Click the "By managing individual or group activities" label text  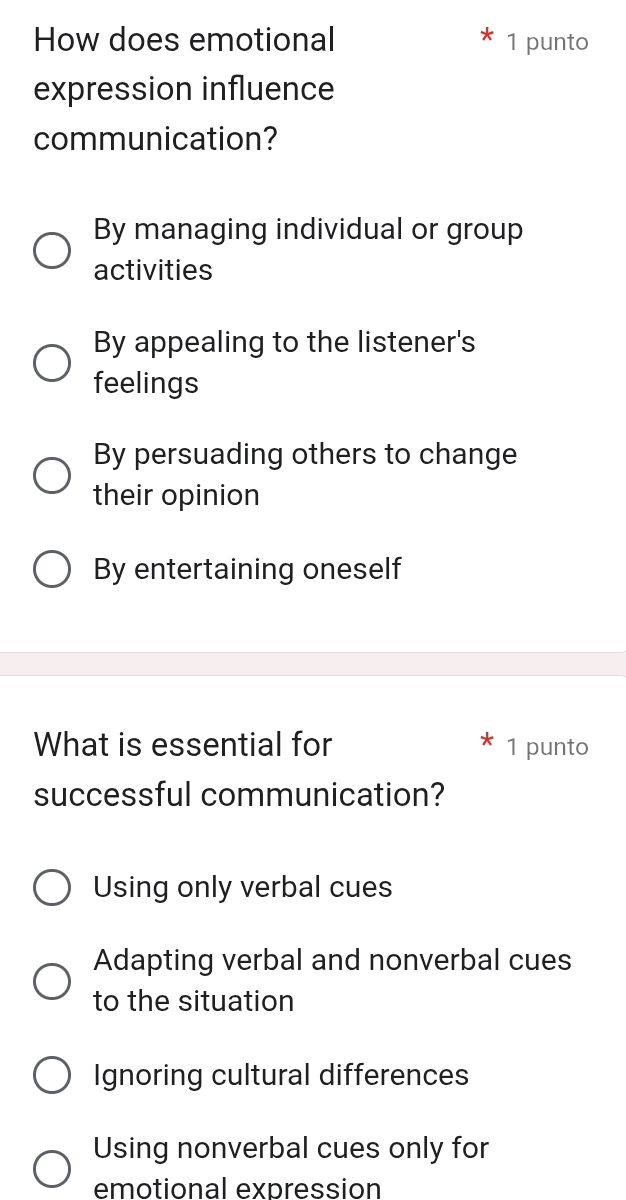click(x=307, y=250)
